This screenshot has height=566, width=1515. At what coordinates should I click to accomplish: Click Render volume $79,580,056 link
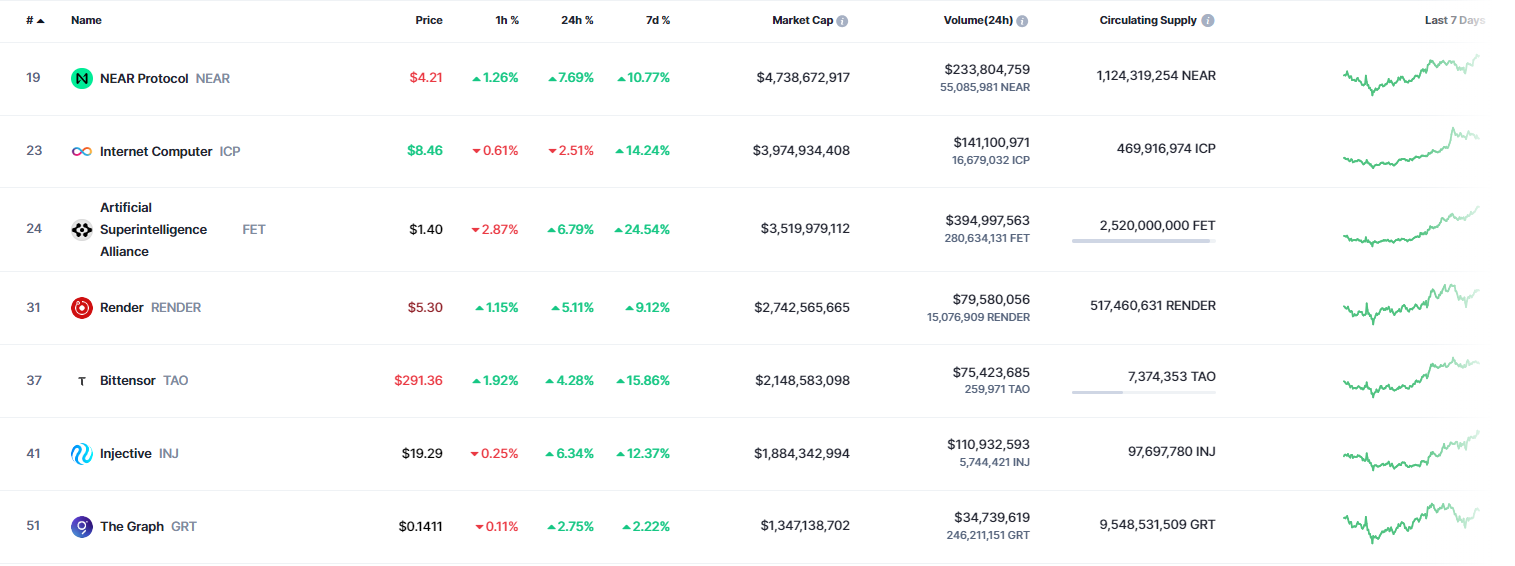pos(991,298)
